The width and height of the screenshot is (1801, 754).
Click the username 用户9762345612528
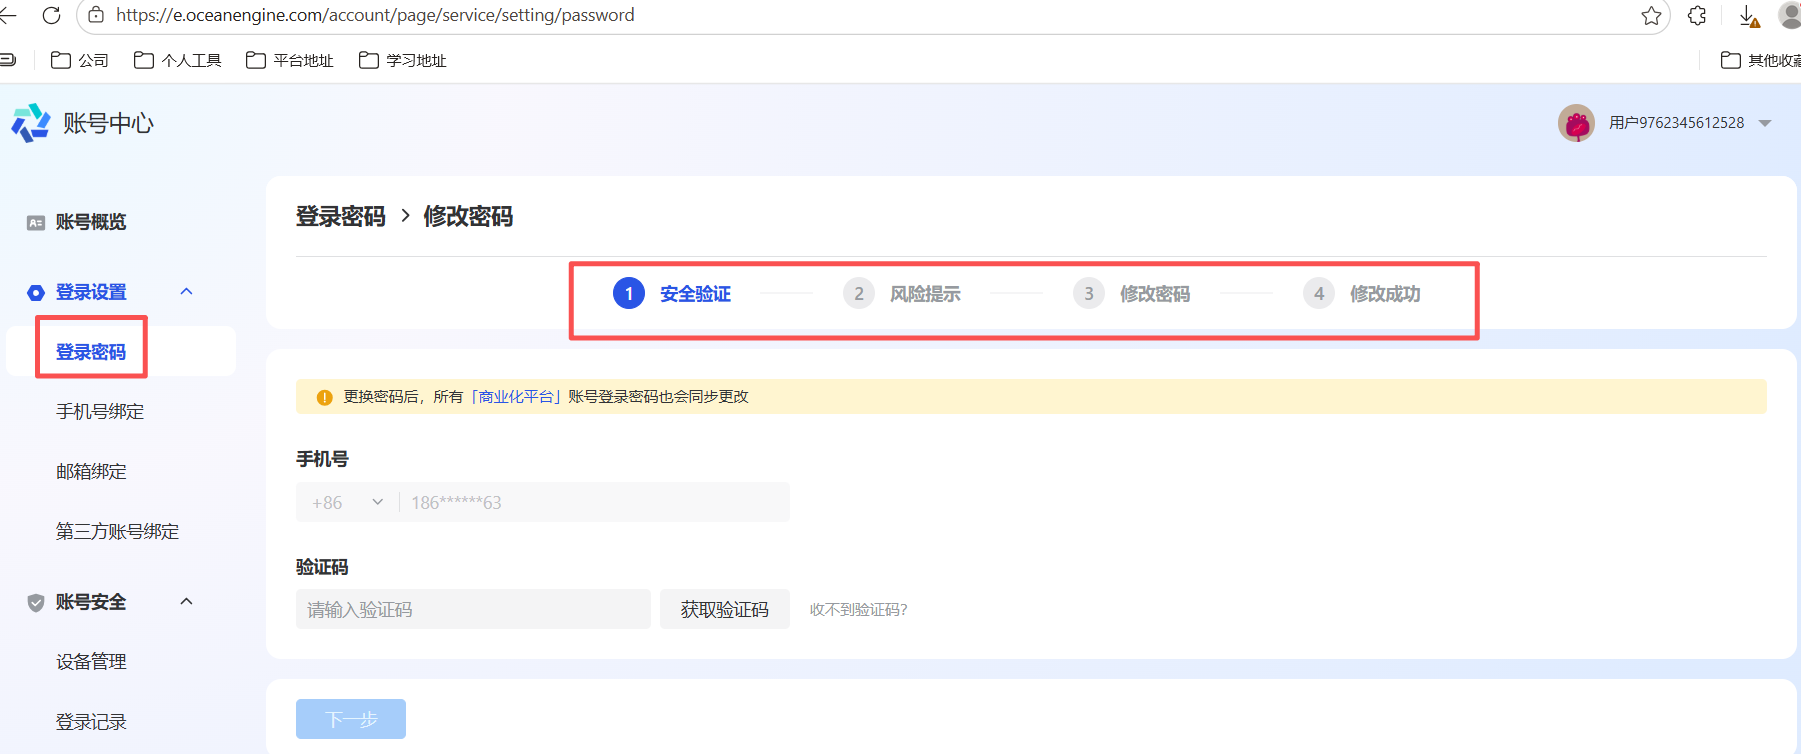point(1677,123)
